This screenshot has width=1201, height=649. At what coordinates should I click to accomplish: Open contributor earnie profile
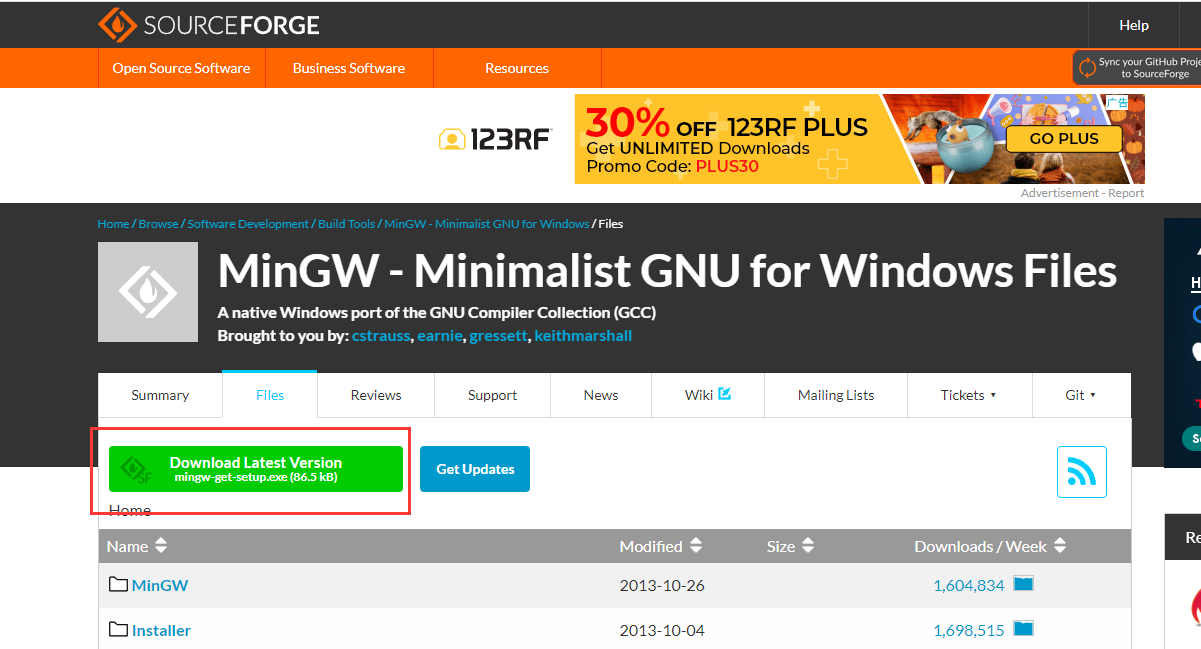pyautogui.click(x=441, y=336)
